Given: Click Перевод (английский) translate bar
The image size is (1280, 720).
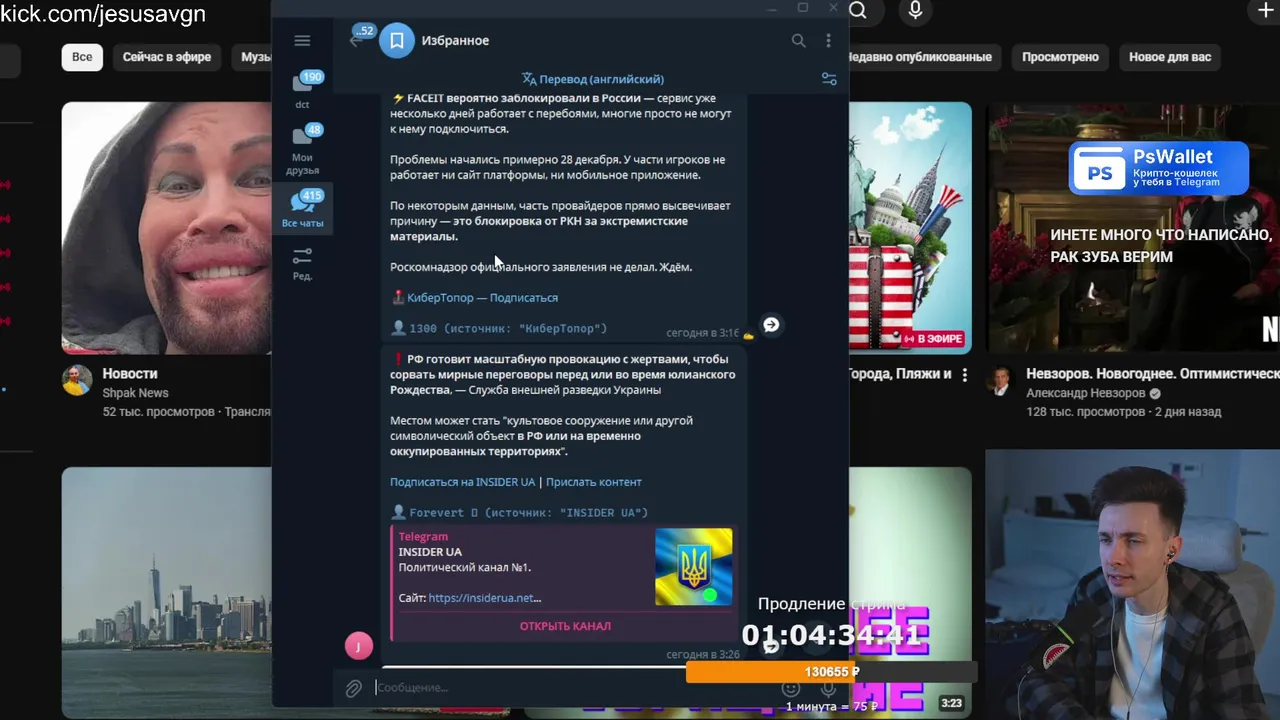Looking at the screenshot, I should [593, 79].
